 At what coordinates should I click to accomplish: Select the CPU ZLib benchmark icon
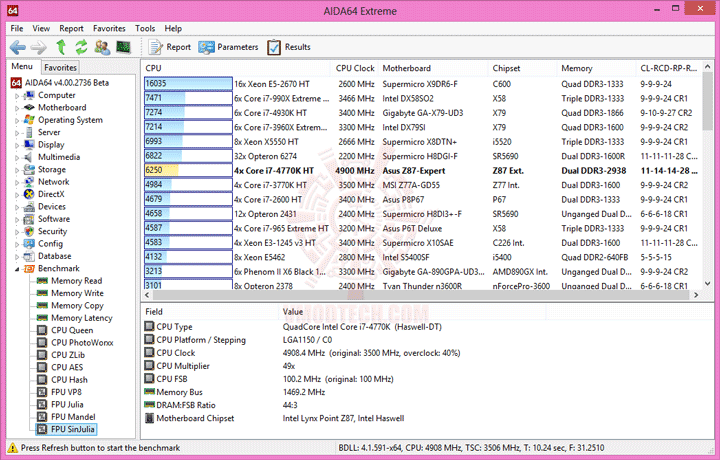(x=42, y=355)
